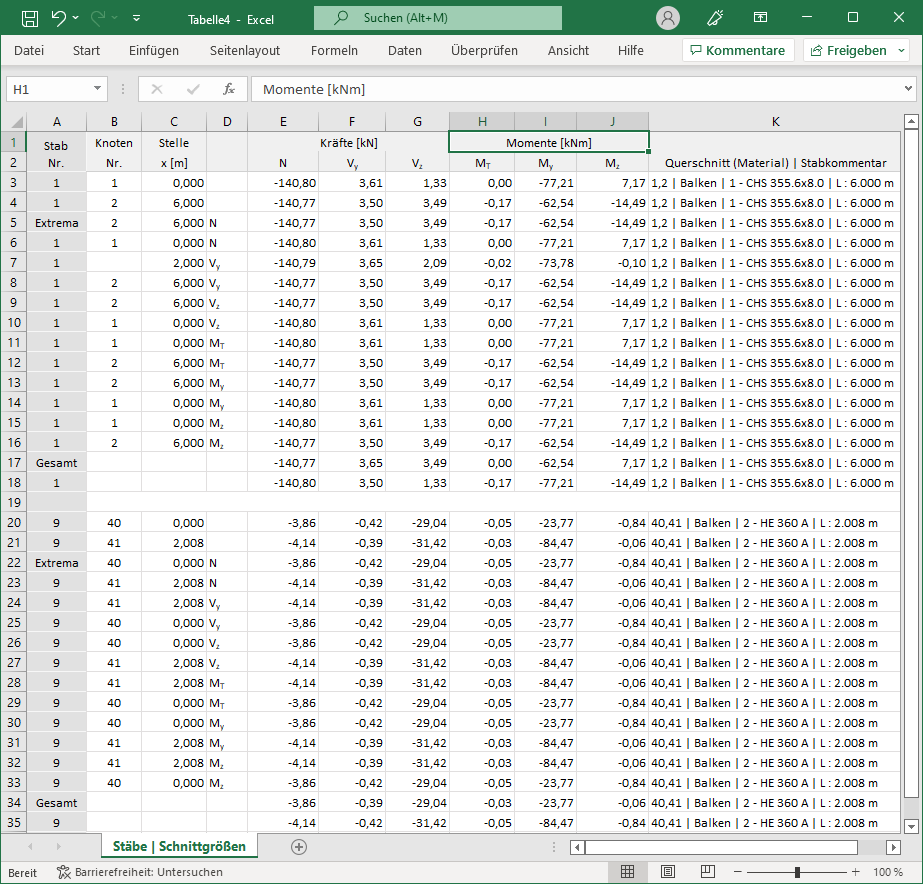Add a new worksheet with the plus icon
This screenshot has width=923, height=884.
(299, 846)
